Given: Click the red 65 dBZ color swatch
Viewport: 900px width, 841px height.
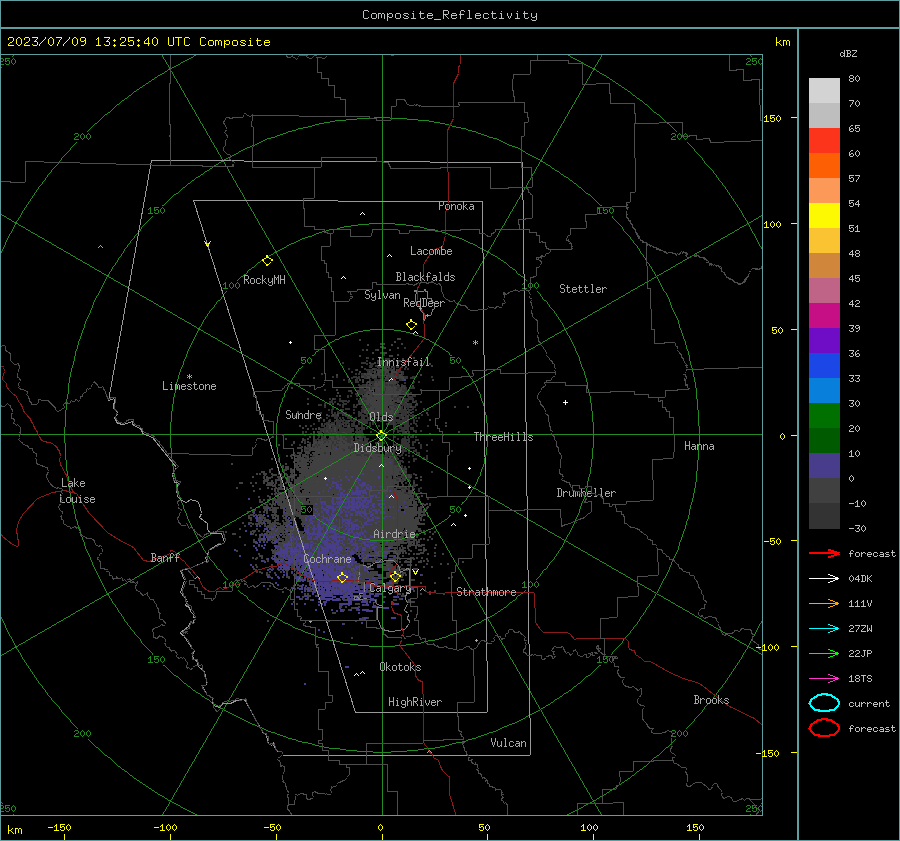Looking at the screenshot, I should click(x=824, y=141).
